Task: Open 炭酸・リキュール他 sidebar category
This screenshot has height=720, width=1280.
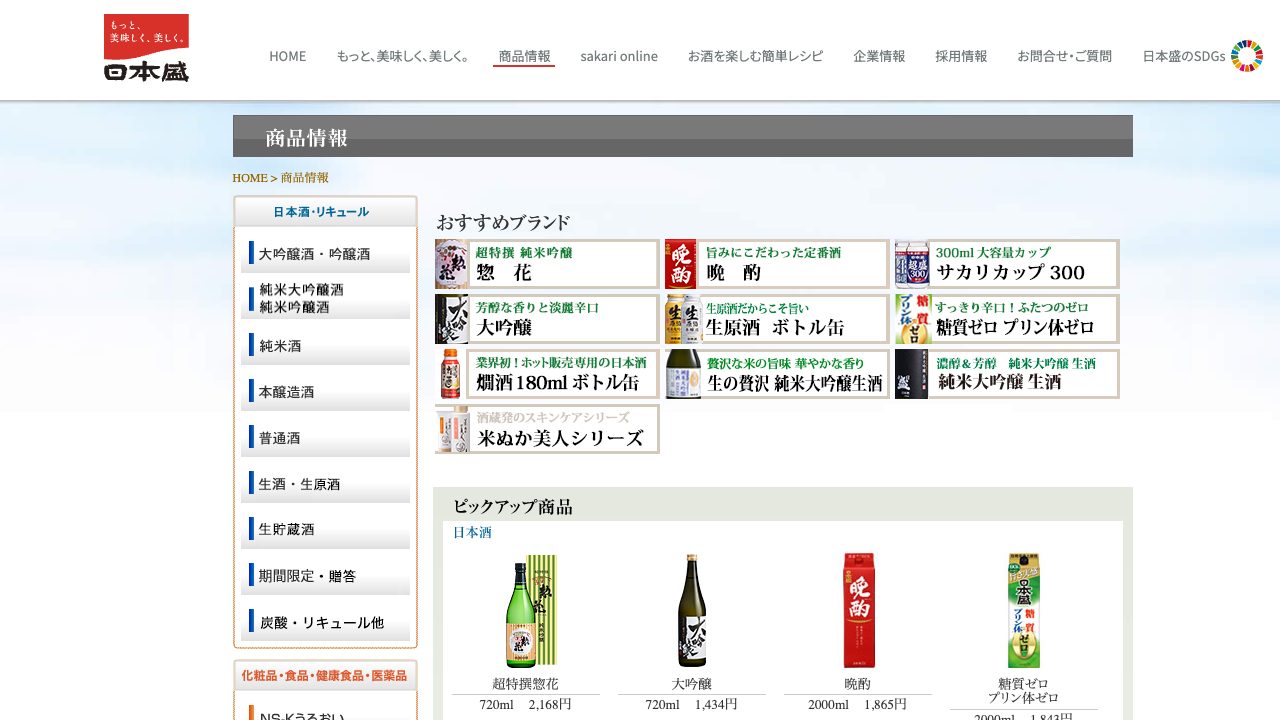Action: (326, 621)
